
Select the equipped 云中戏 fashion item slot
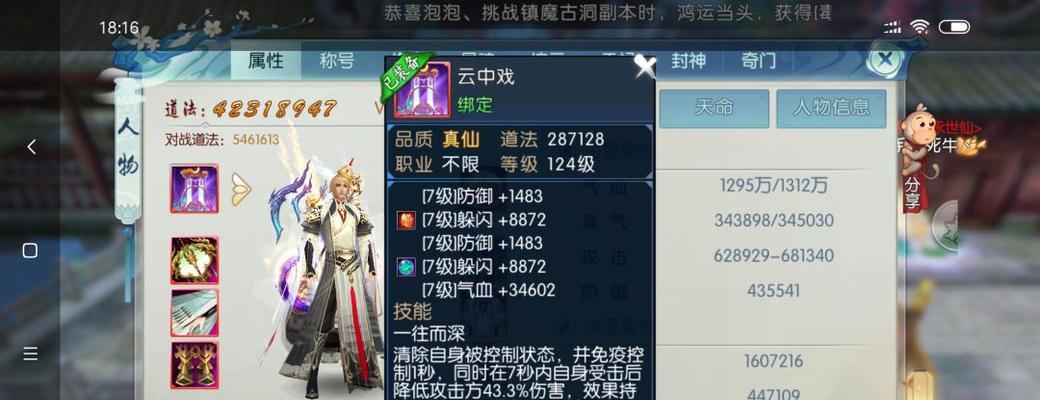tap(194, 189)
